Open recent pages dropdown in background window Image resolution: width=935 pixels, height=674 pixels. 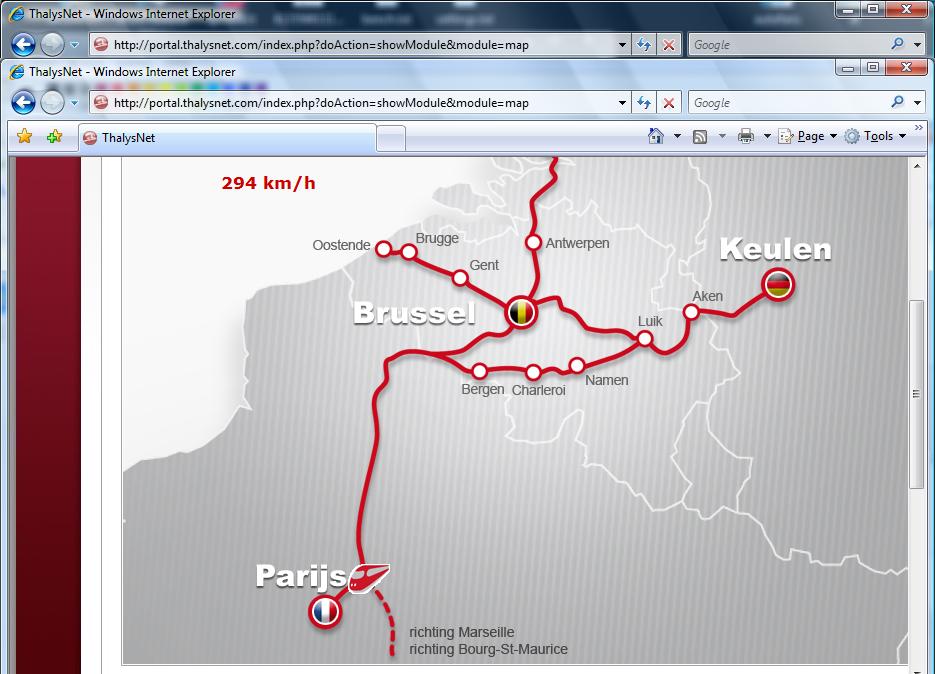tap(74, 44)
